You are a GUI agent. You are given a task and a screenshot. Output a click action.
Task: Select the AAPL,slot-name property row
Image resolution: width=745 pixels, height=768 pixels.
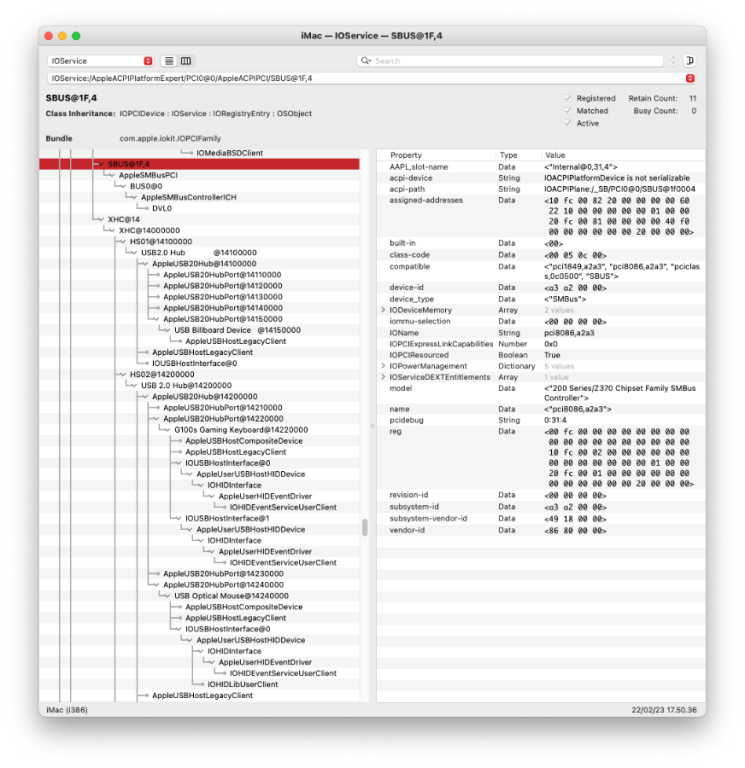coord(541,167)
